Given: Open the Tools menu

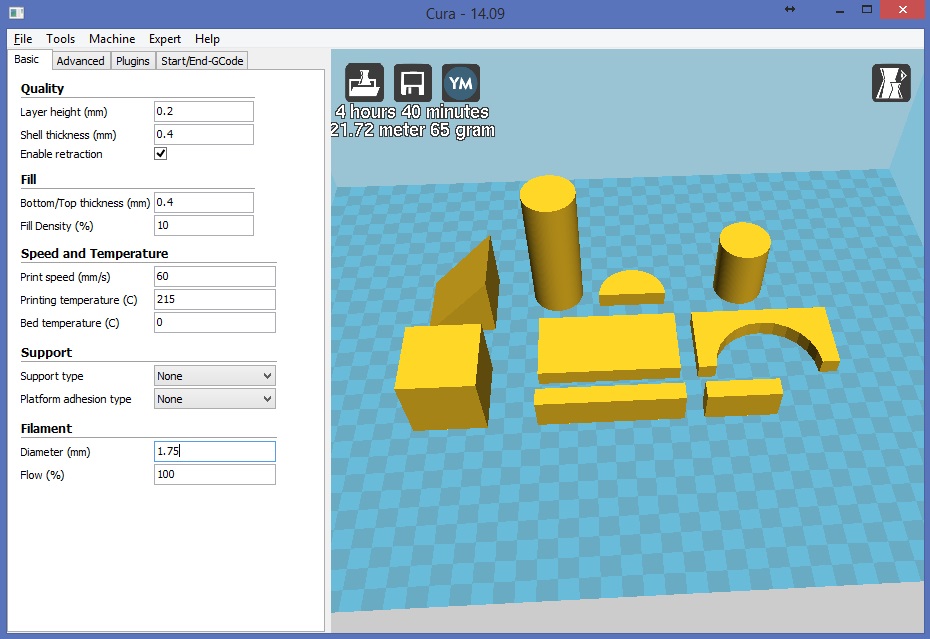Looking at the screenshot, I should pos(60,39).
